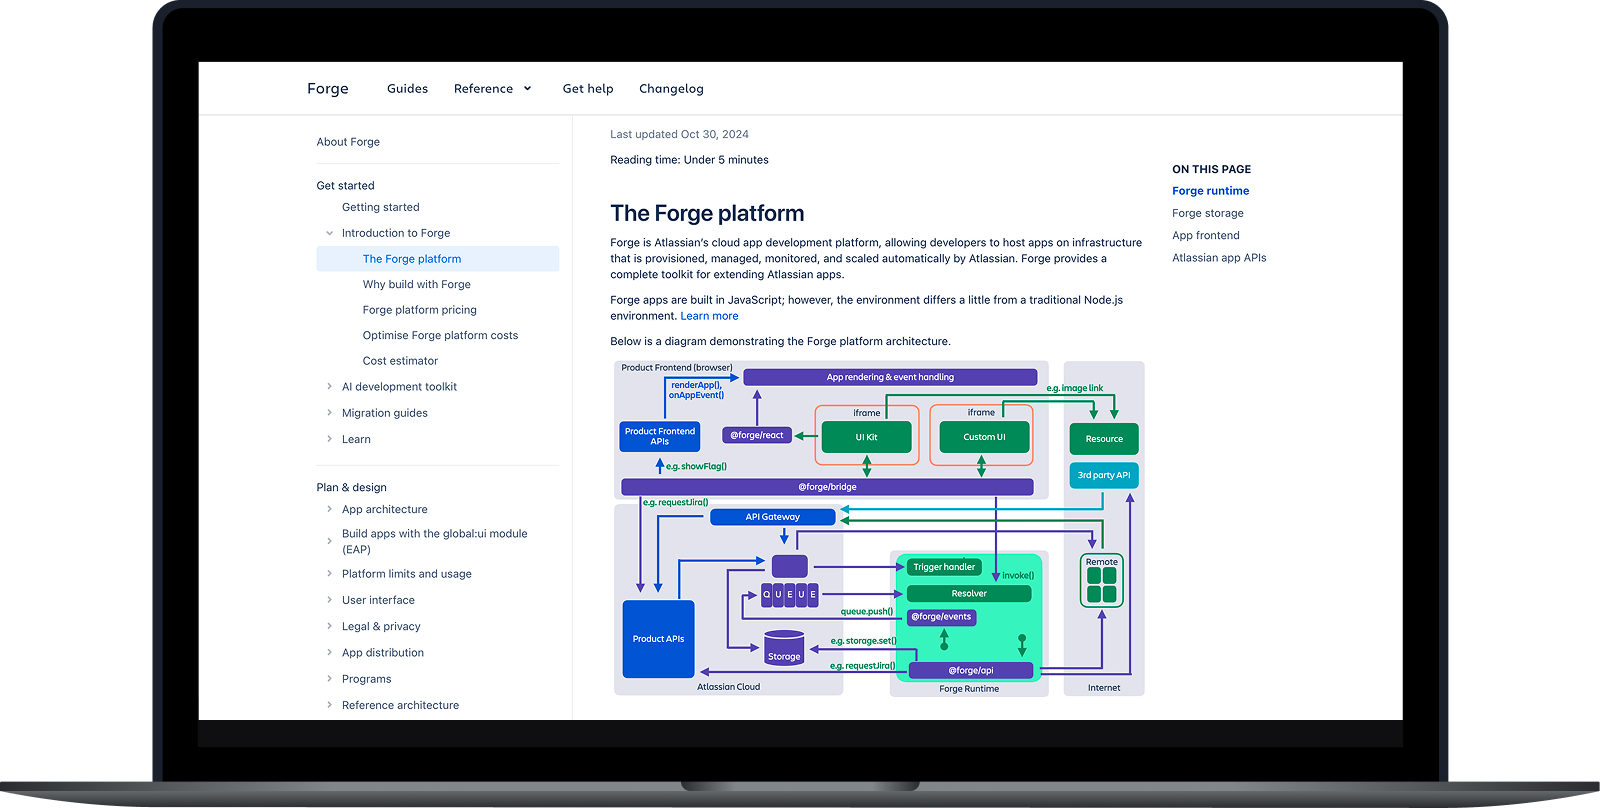Jump to Forge storage section
The height and width of the screenshot is (808, 1601).
(x=1207, y=213)
